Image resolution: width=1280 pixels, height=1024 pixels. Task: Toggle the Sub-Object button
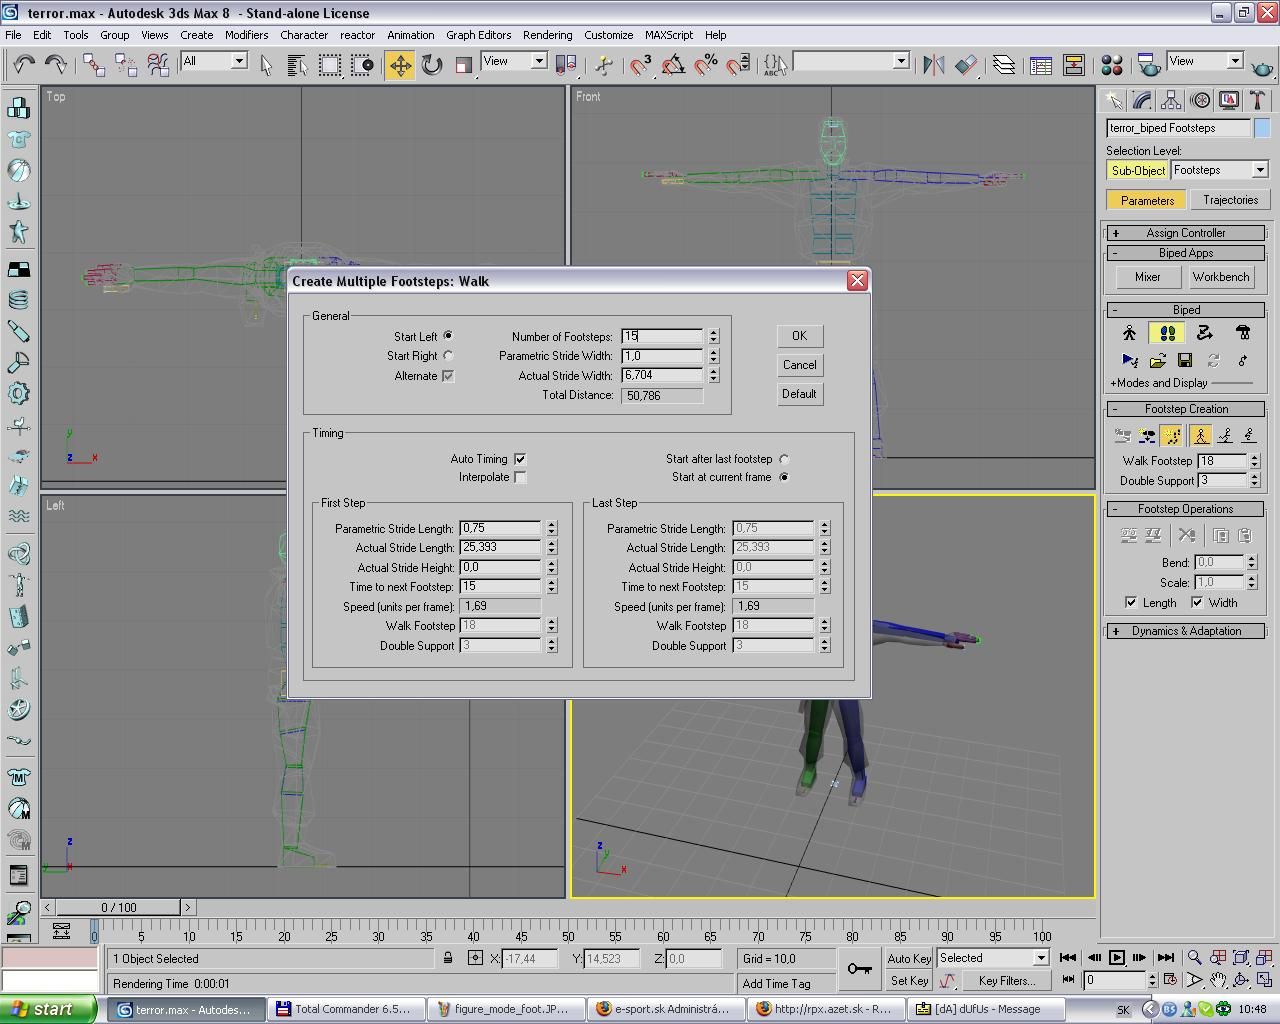[x=1138, y=170]
